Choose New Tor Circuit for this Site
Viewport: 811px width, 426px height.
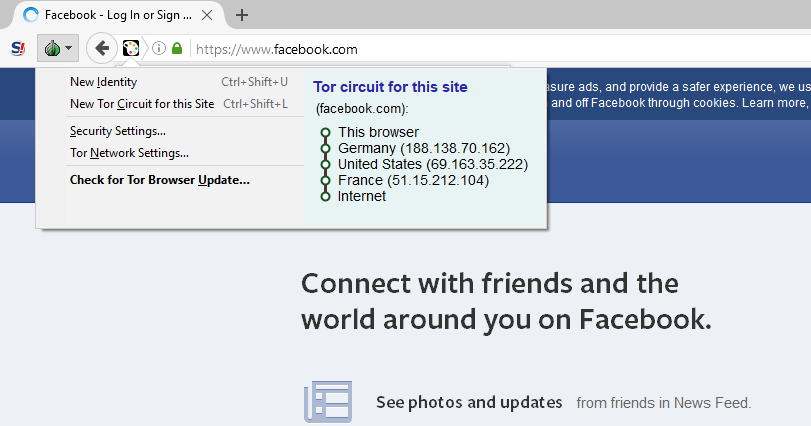click(x=142, y=104)
